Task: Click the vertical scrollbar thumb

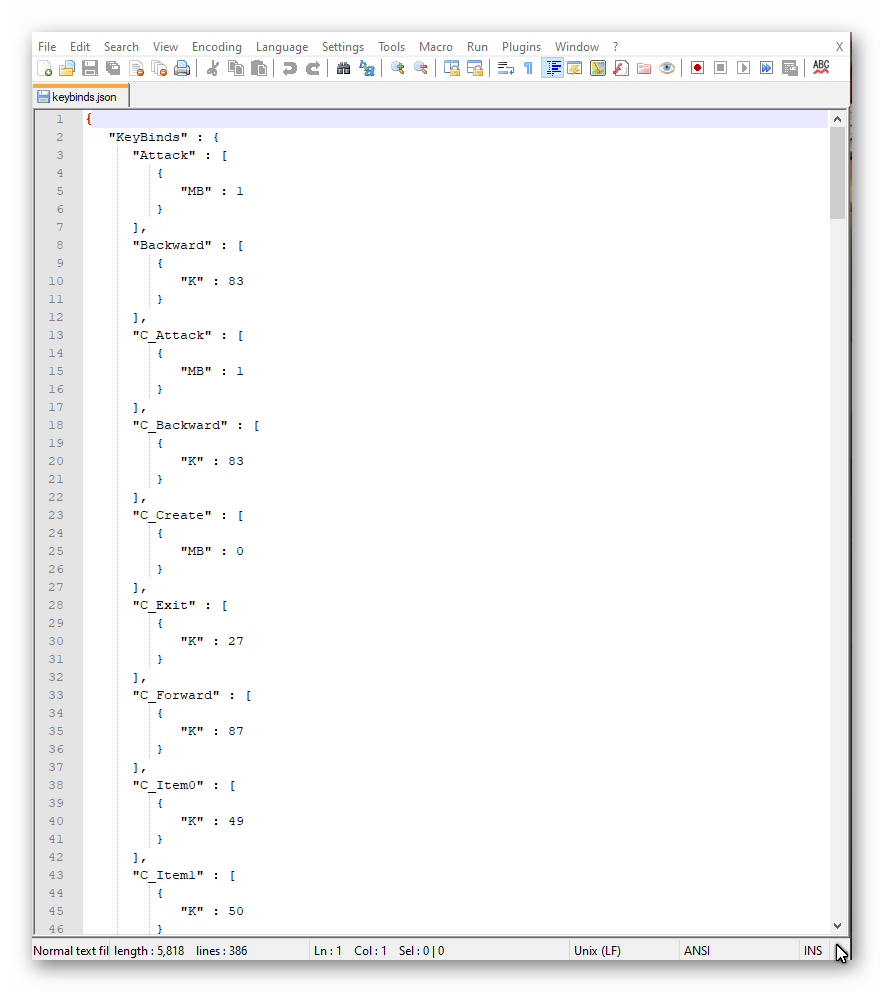Action: 837,172
